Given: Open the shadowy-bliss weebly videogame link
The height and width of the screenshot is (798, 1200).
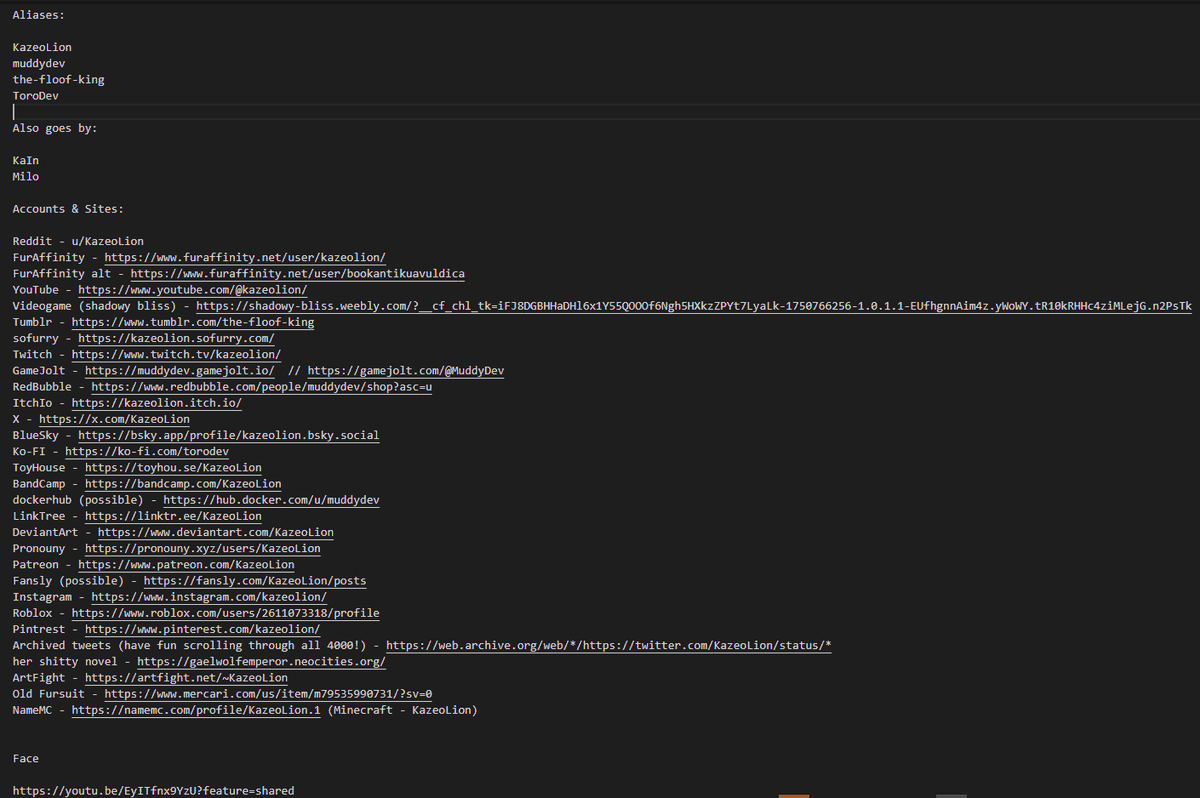Looking at the screenshot, I should [400, 305].
